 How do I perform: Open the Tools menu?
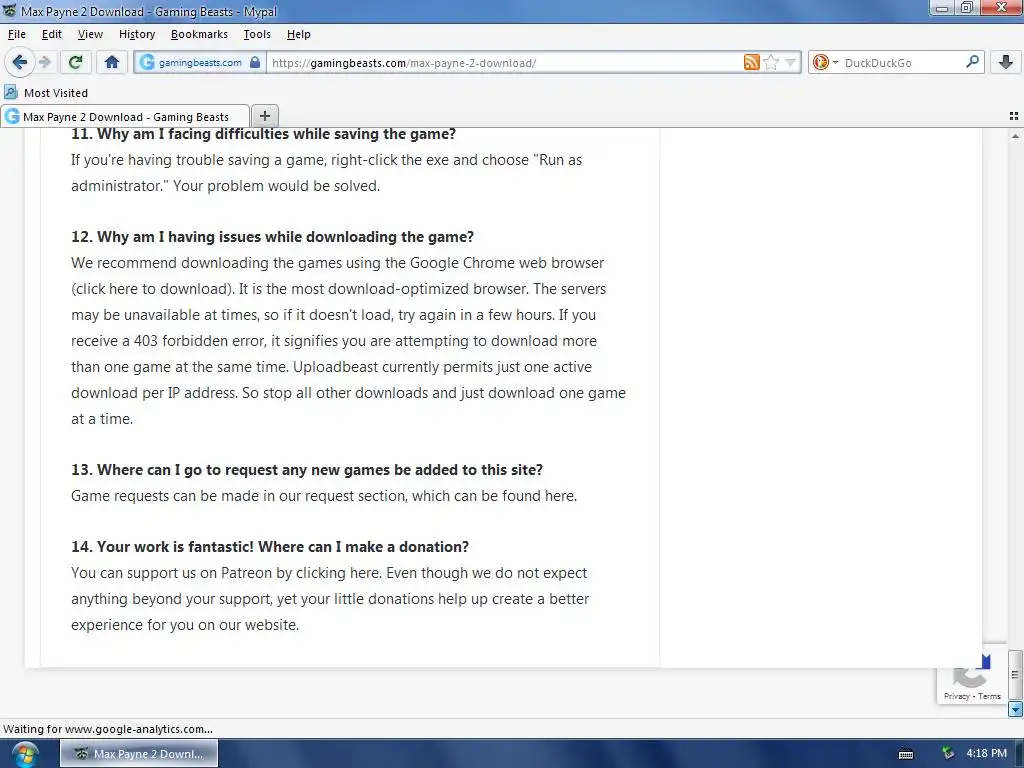click(x=257, y=34)
